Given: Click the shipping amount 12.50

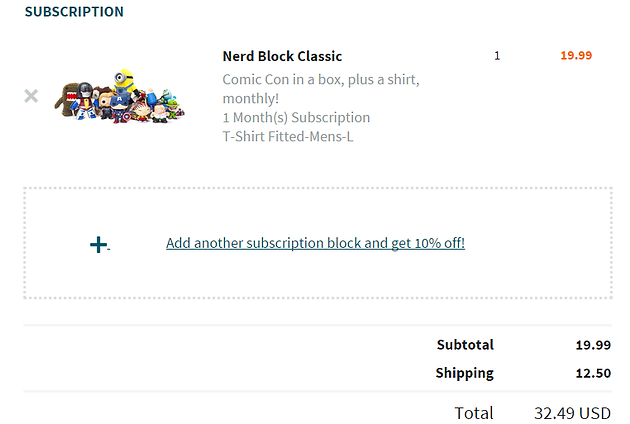Looking at the screenshot, I should pos(593,373).
